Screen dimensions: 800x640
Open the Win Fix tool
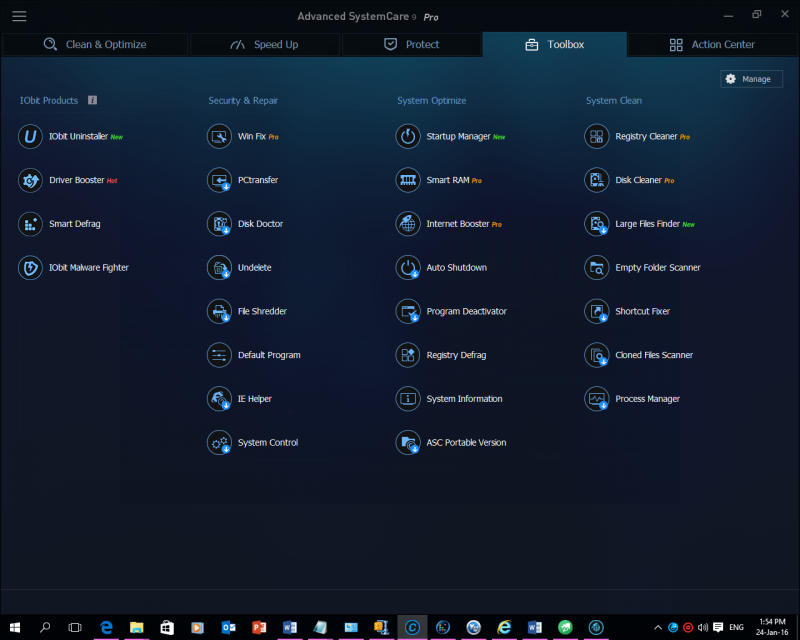click(243, 137)
